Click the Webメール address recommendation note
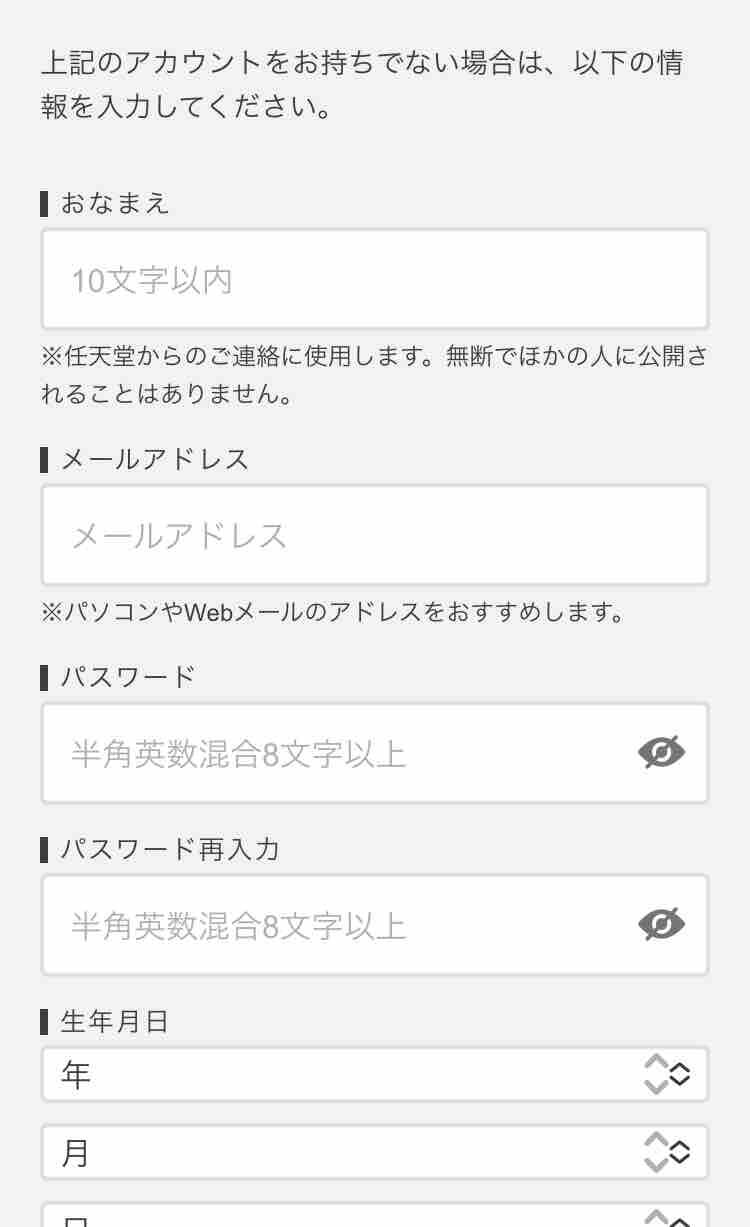This screenshot has width=750, height=1227. [333, 611]
